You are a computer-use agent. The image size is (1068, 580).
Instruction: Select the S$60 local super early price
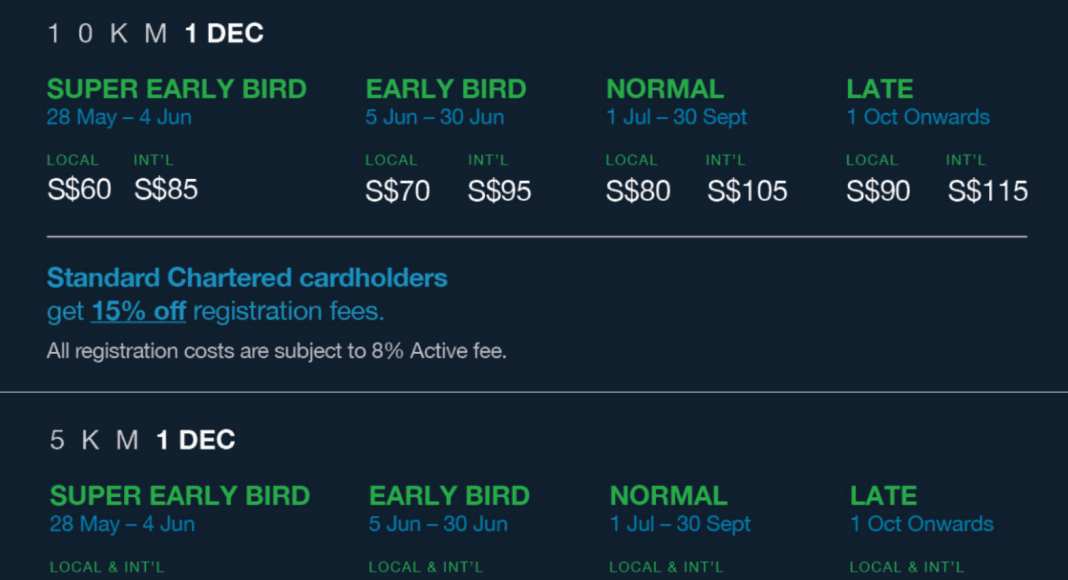click(79, 189)
